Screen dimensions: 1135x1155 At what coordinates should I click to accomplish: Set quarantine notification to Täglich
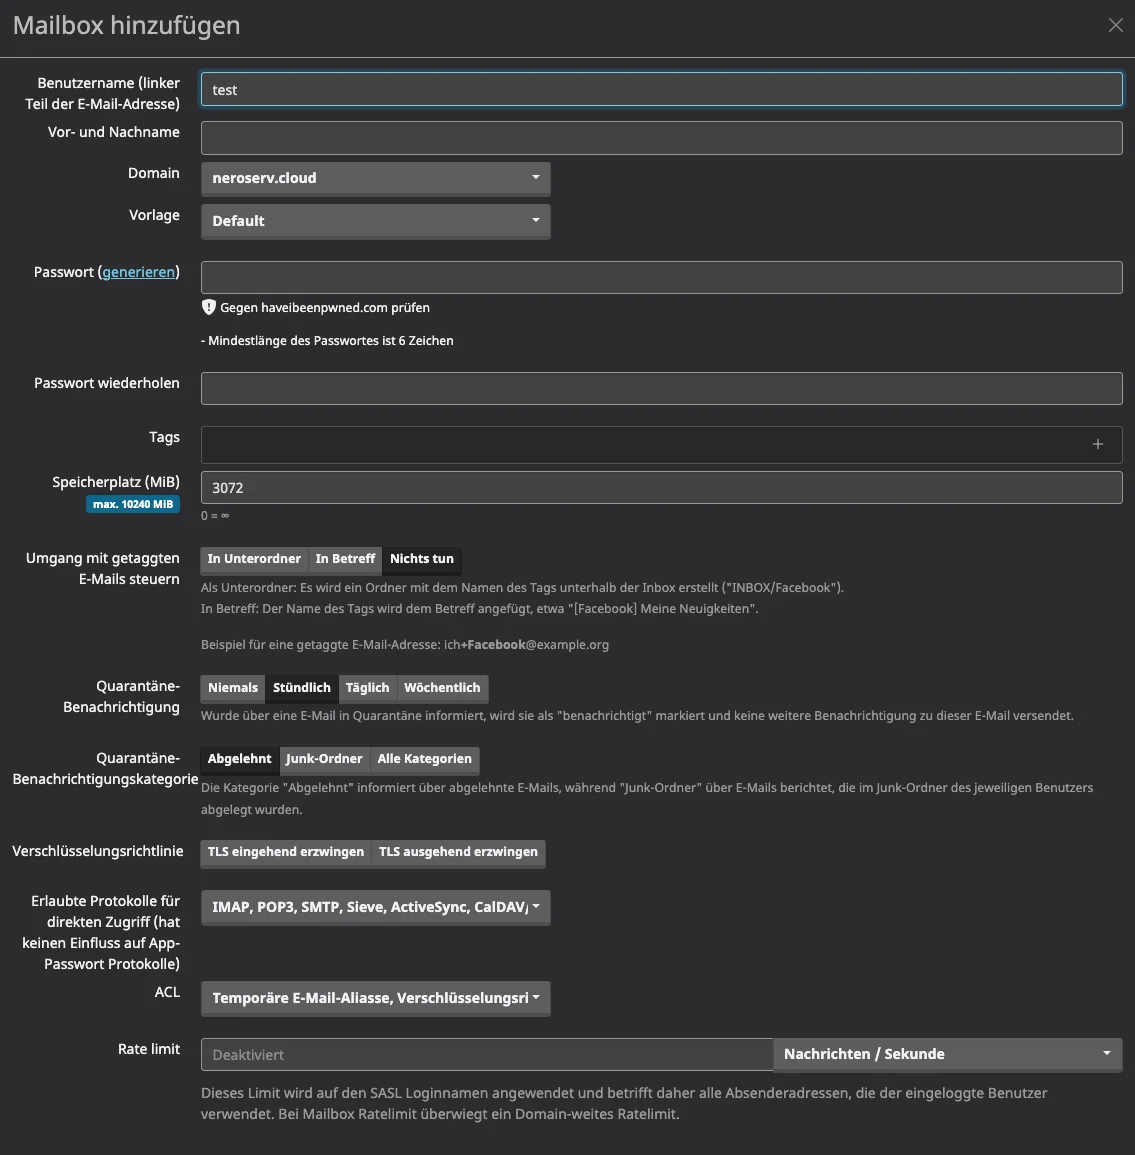368,688
